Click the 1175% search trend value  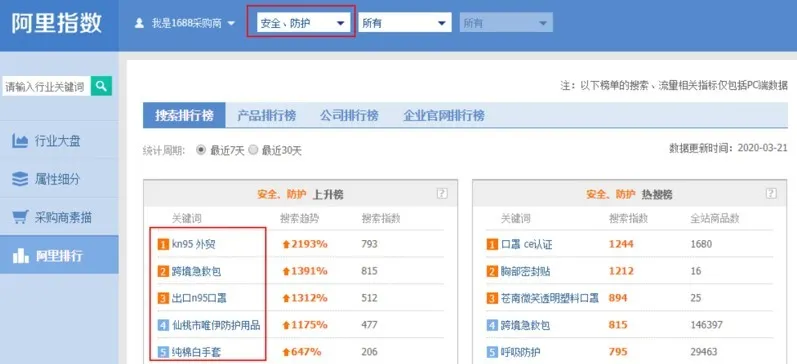pyautogui.click(x=304, y=325)
